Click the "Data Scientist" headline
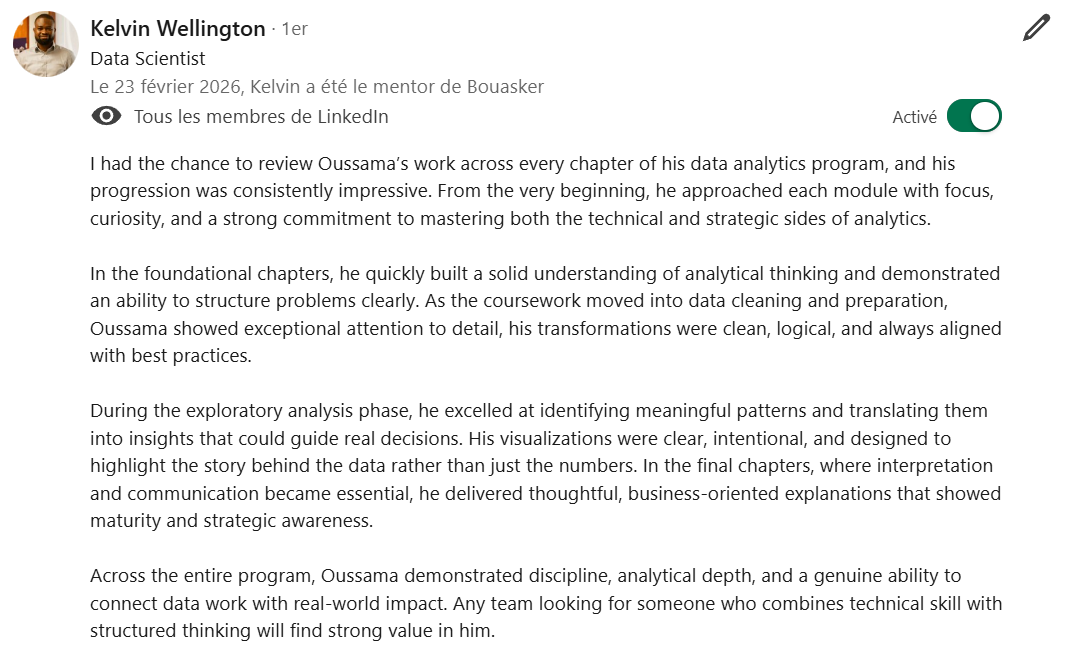 tap(147, 59)
